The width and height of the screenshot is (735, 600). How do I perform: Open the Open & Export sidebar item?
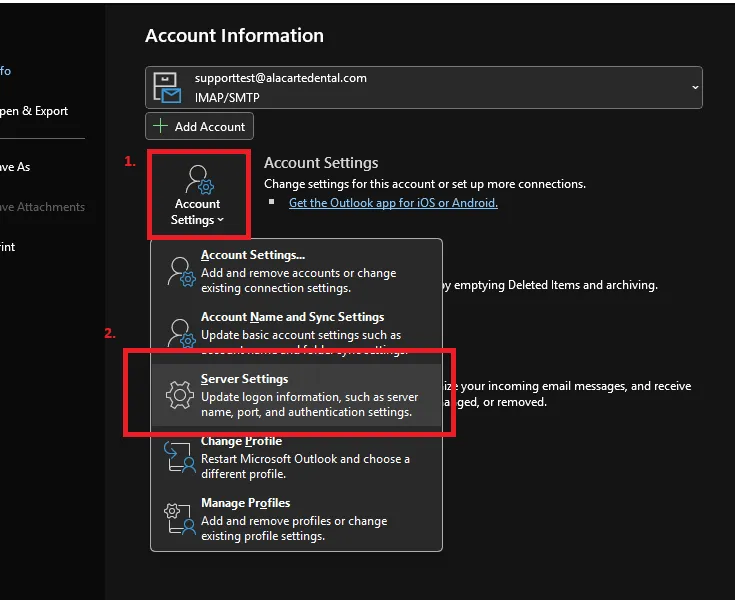pos(34,111)
